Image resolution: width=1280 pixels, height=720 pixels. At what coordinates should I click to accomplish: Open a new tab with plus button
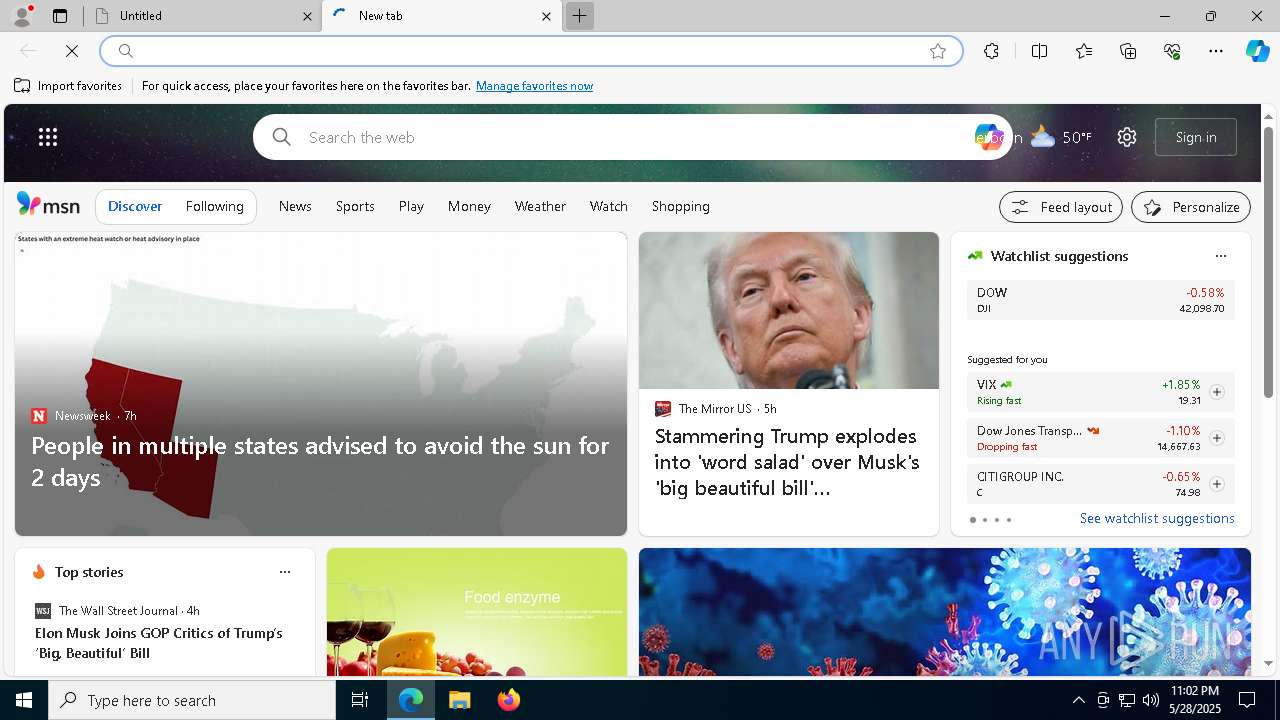(579, 16)
